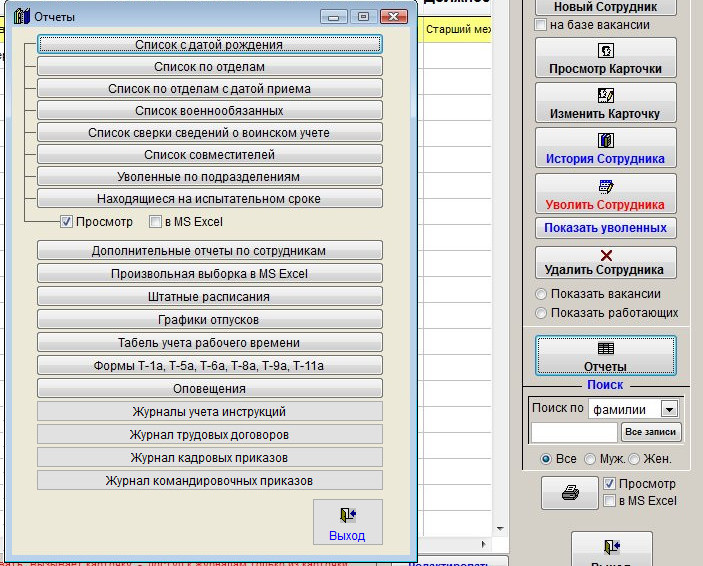Image resolution: width=703 pixels, height=566 pixels.
Task: Click the Просмотр Карточки face icon
Action: coord(606,50)
